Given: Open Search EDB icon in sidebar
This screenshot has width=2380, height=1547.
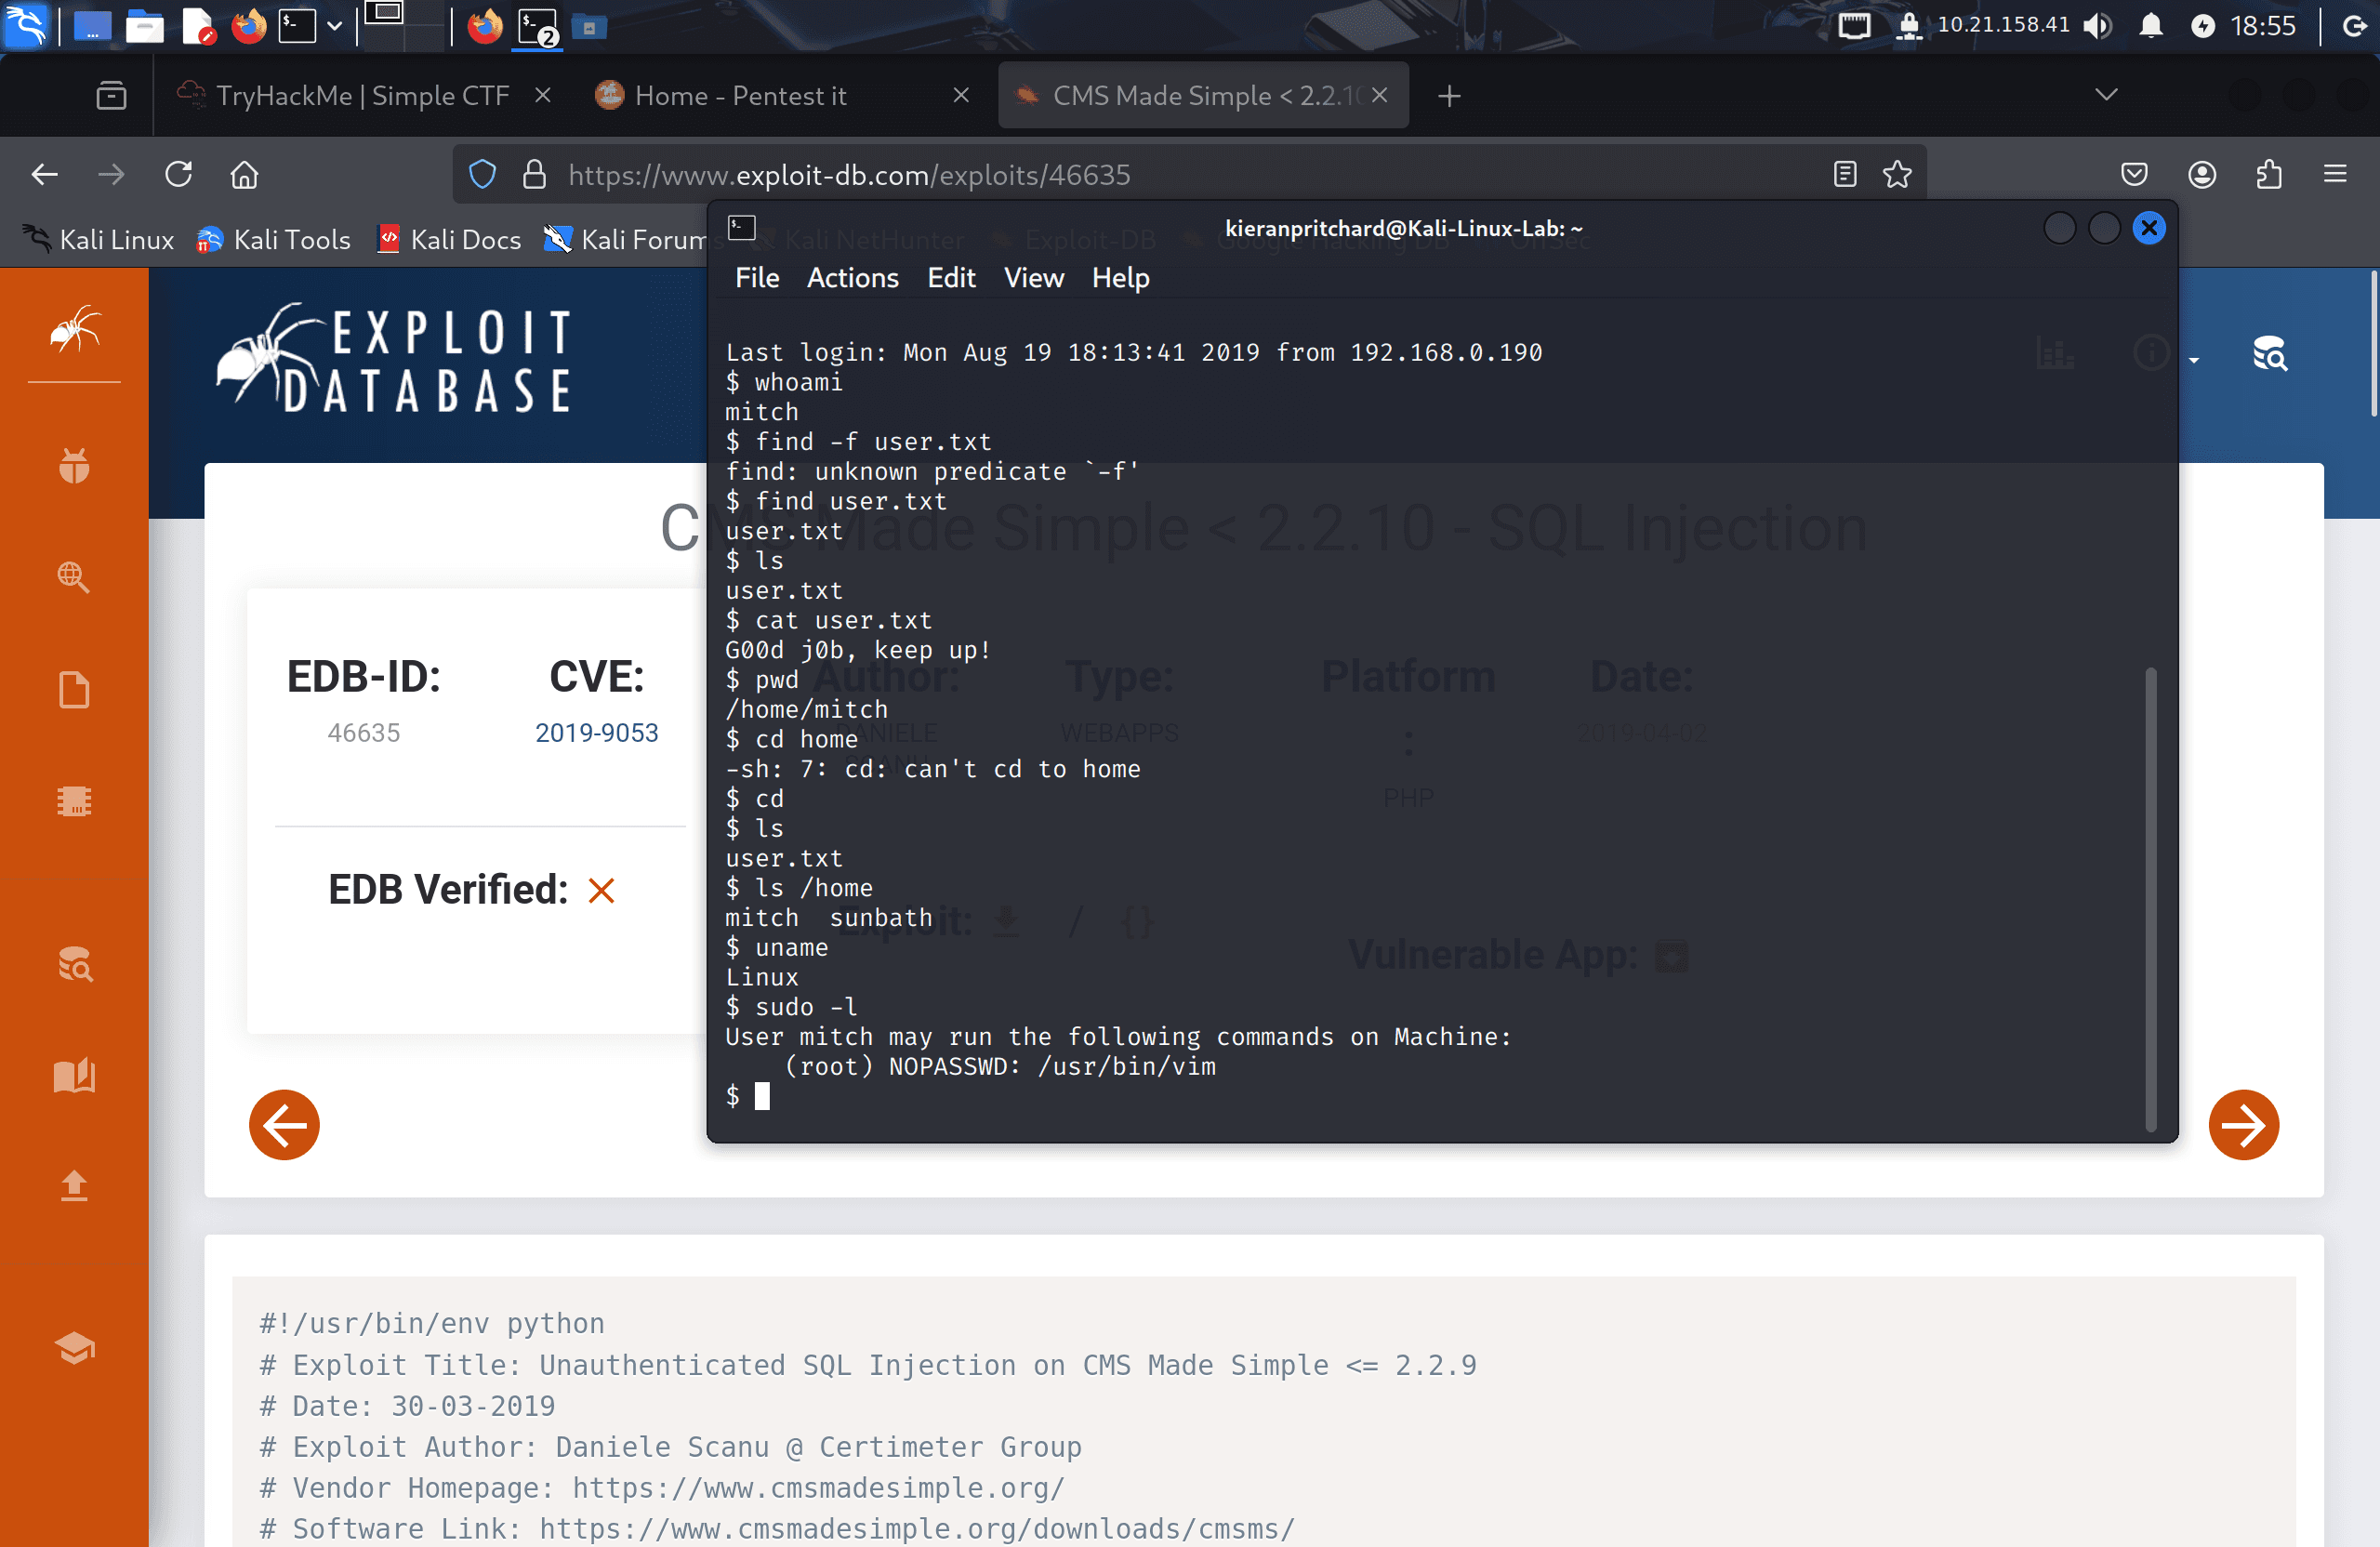Looking at the screenshot, I should 74,964.
